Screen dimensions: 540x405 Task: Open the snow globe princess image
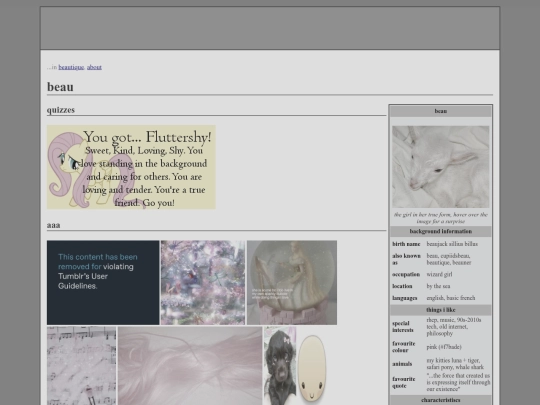pos(292,282)
